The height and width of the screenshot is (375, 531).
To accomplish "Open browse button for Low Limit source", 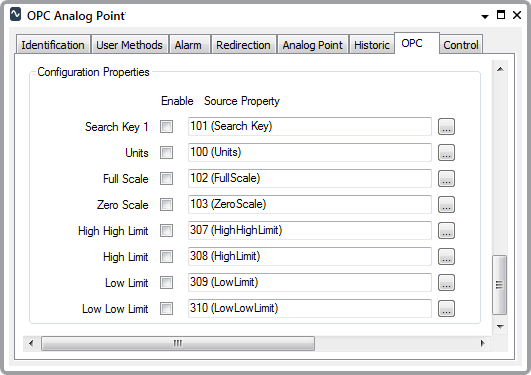I will click(x=446, y=283).
